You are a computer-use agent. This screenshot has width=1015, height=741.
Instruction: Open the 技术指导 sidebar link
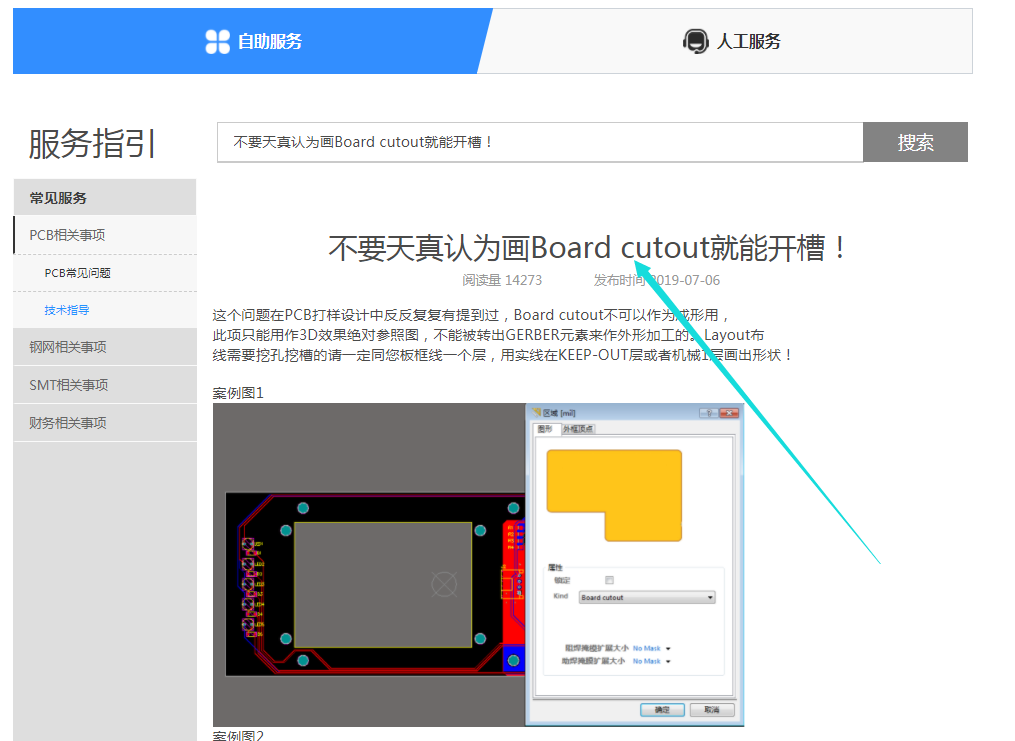(x=66, y=310)
